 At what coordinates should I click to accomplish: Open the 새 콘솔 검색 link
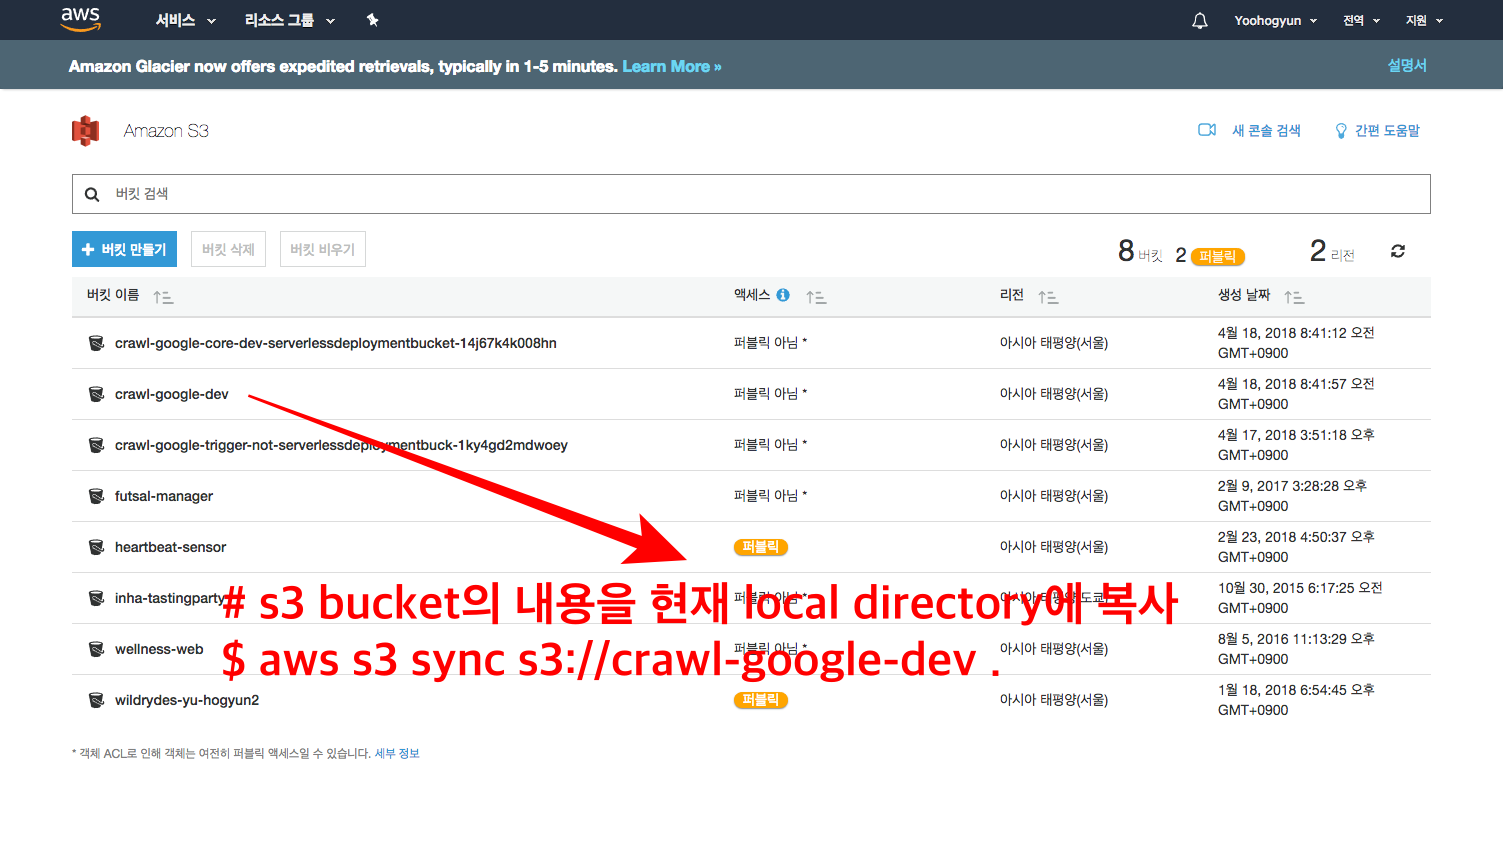coord(1266,130)
